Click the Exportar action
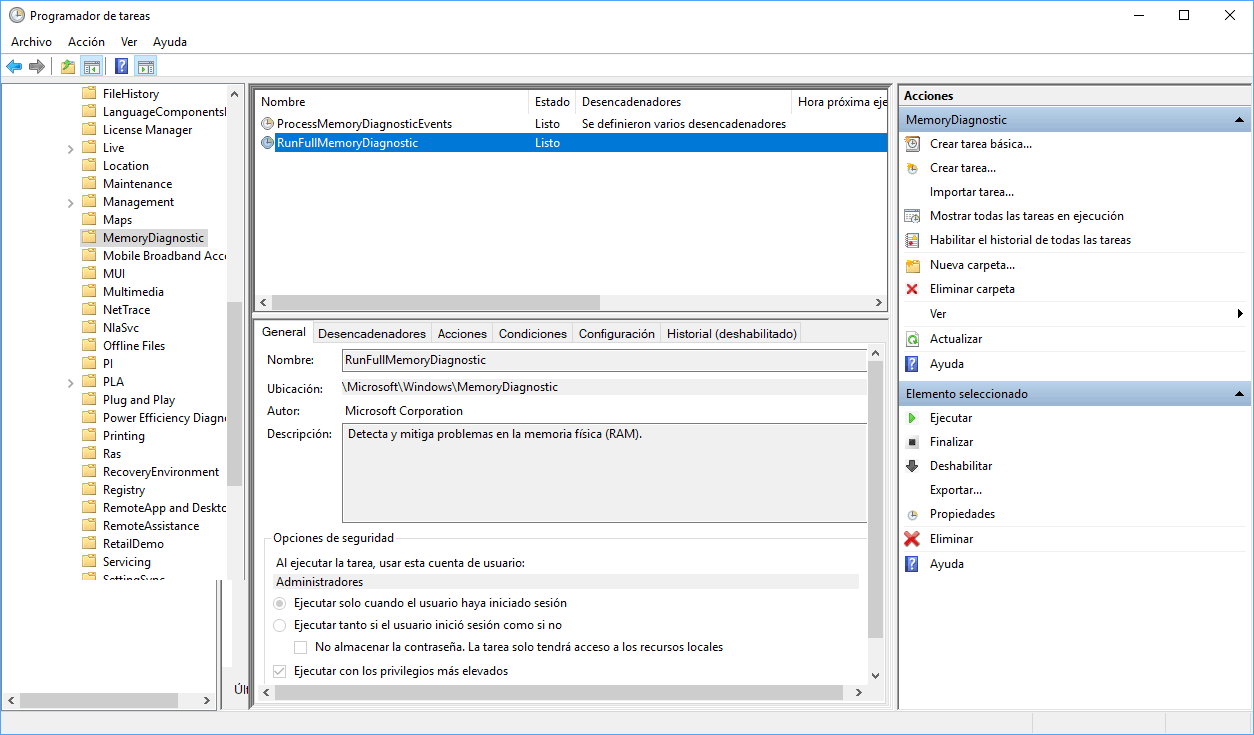This screenshot has height=735, width=1254. pos(956,490)
